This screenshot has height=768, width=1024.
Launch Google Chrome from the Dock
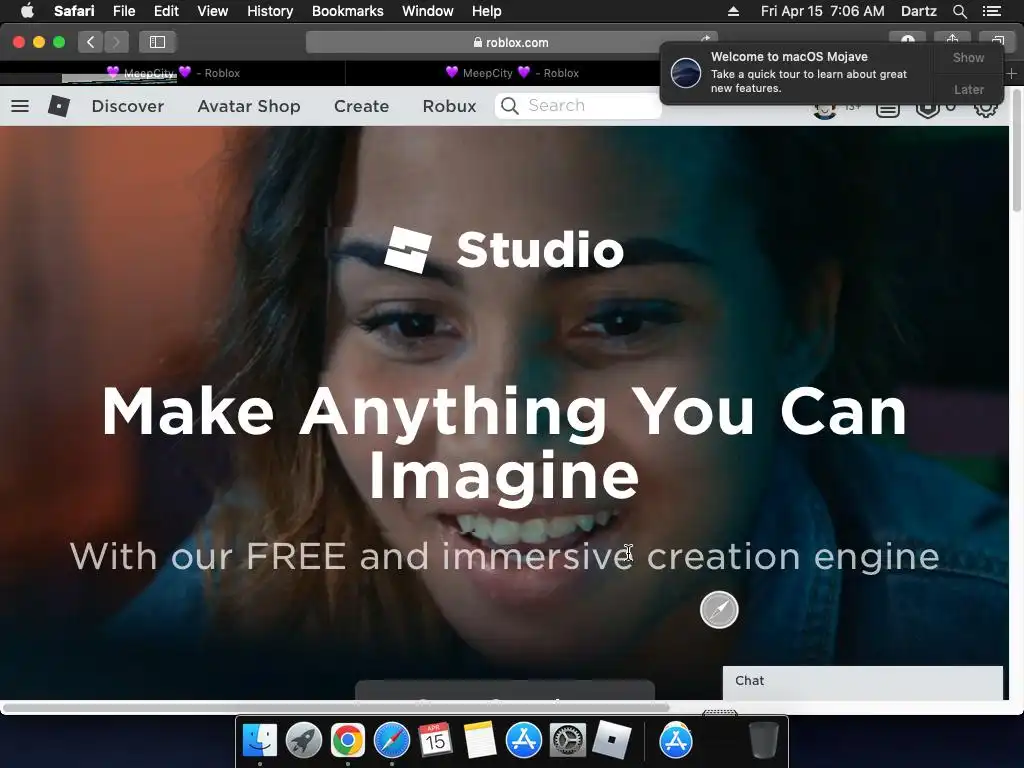click(x=347, y=741)
